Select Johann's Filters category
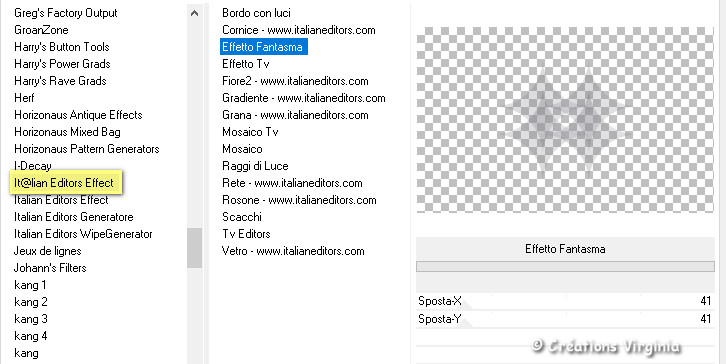Viewport: 726px width, 364px height. point(50,268)
